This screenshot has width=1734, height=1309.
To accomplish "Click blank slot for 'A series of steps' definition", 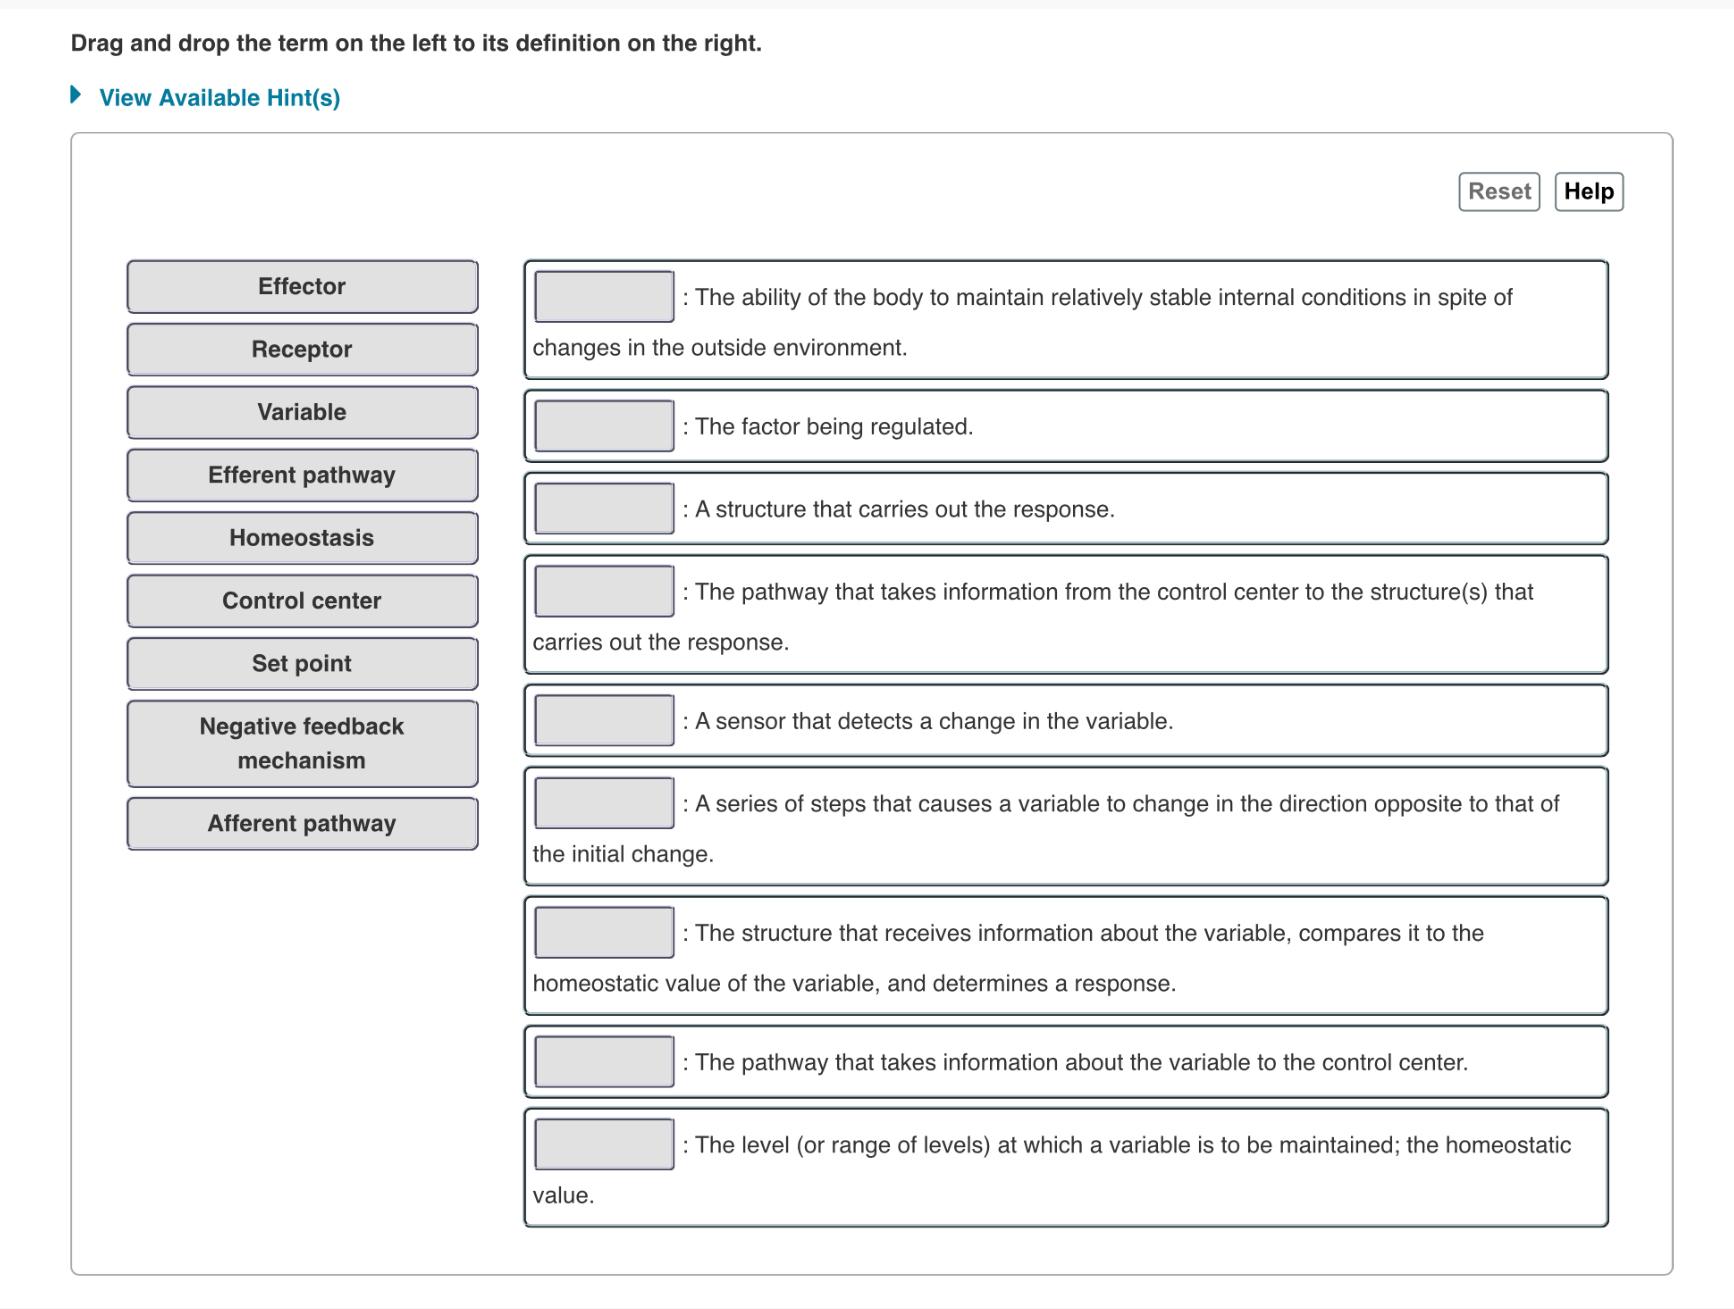I will pos(604,803).
